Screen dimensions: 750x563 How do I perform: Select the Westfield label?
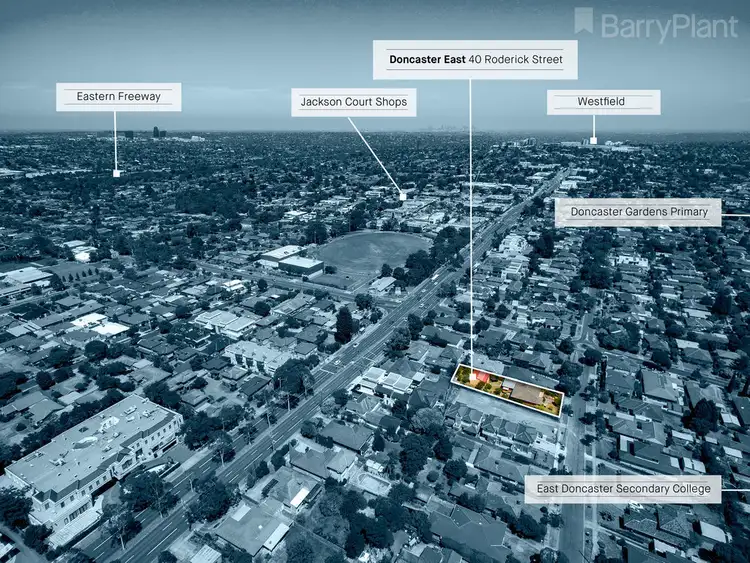click(x=603, y=102)
